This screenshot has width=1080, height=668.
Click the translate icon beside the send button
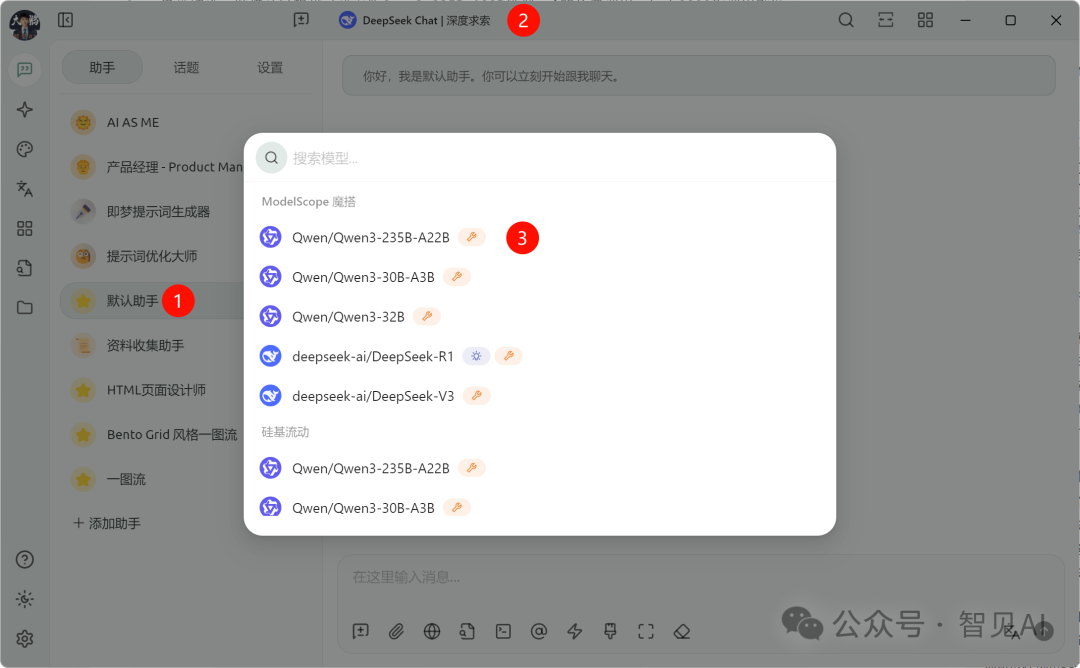(x=1011, y=631)
